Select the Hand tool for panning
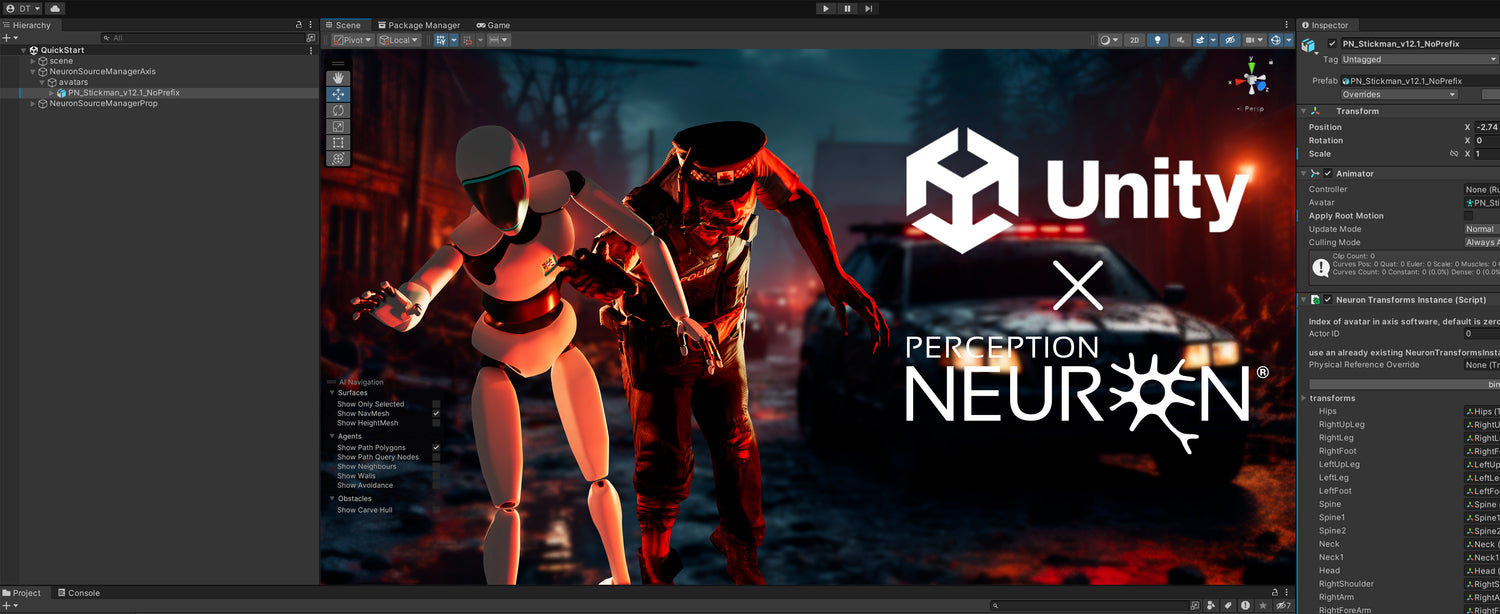1500x614 pixels. (338, 77)
